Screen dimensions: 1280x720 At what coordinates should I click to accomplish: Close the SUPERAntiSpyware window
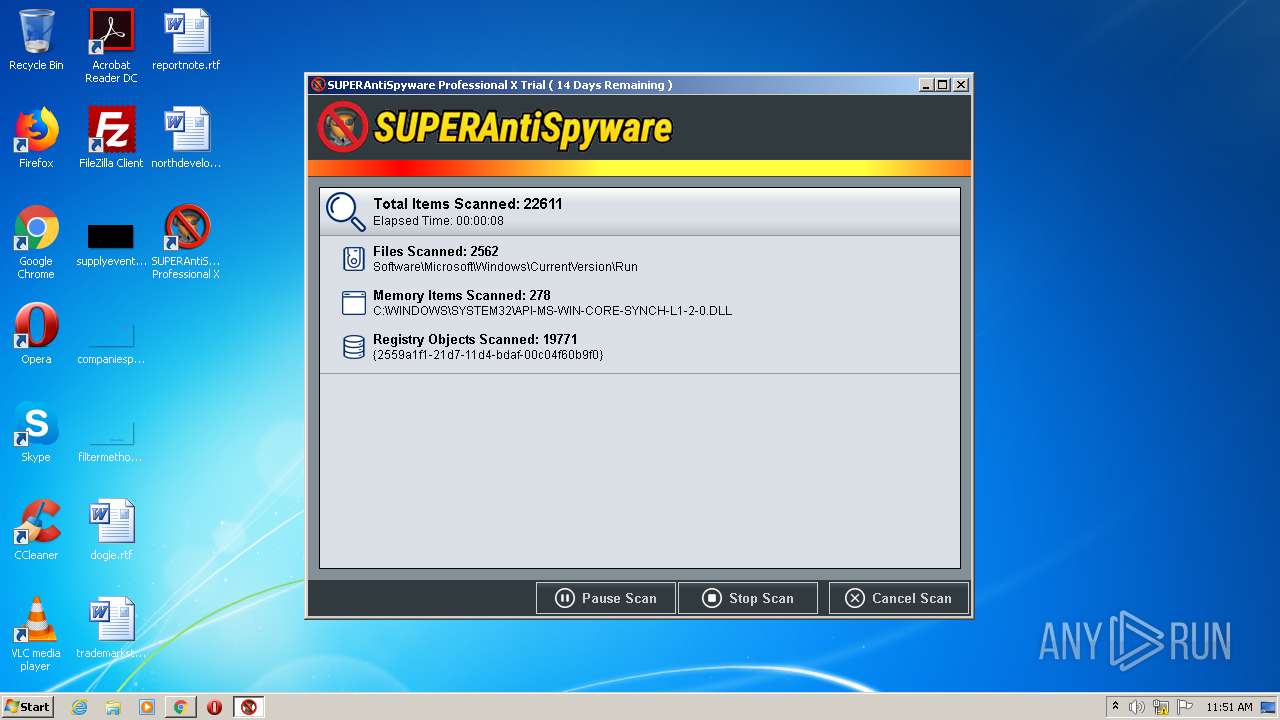coord(961,85)
